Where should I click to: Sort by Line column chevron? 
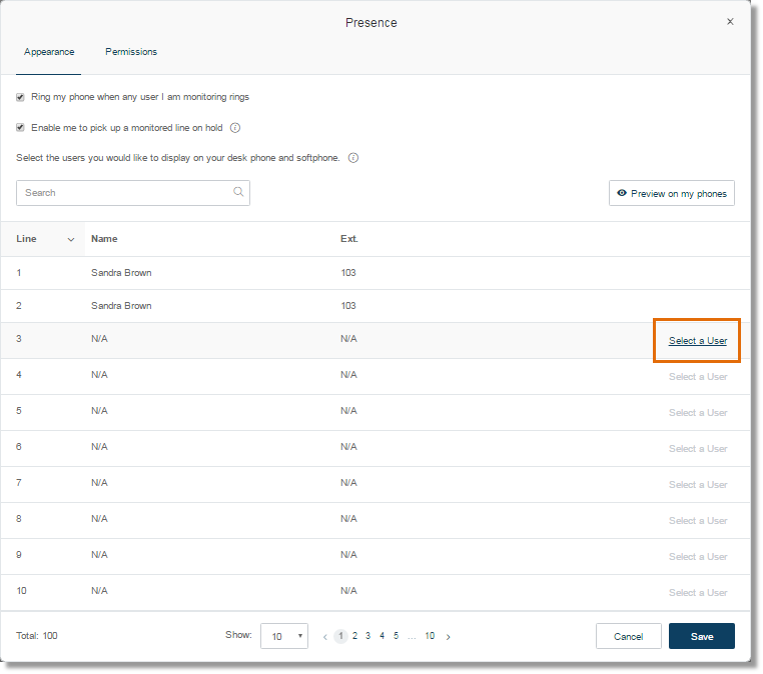click(x=71, y=239)
